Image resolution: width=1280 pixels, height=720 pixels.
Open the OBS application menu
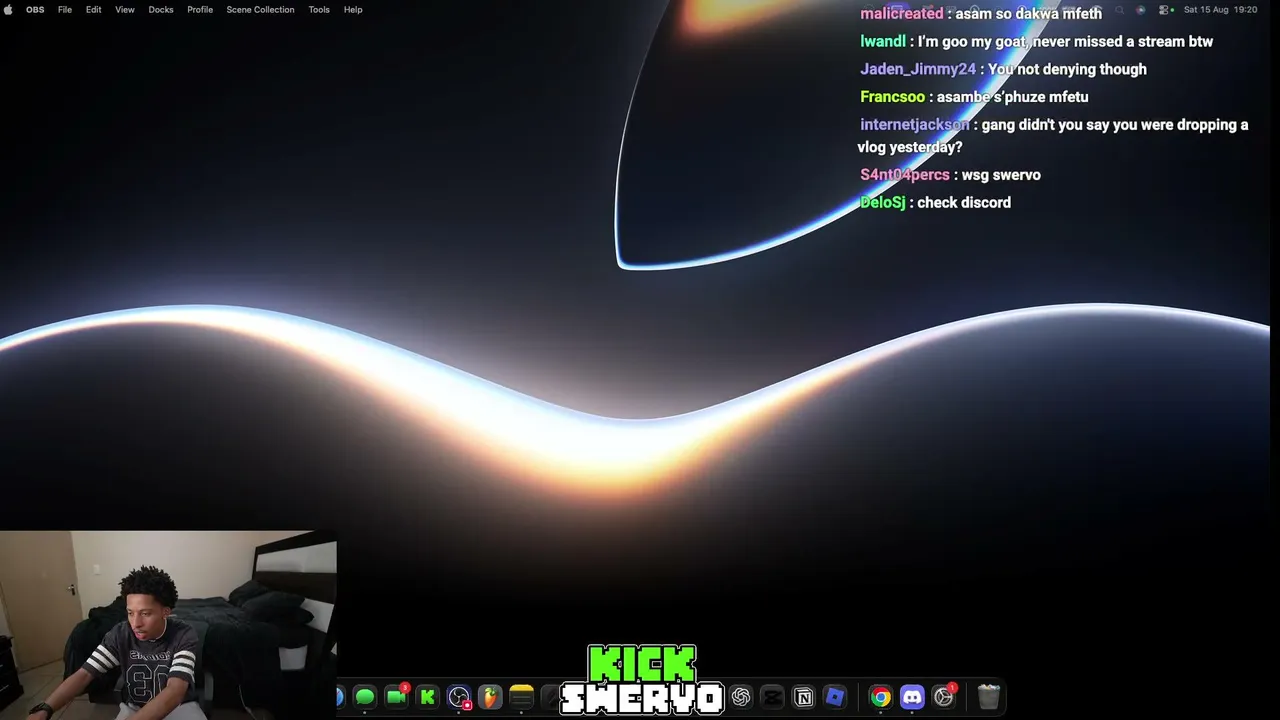pyautogui.click(x=35, y=9)
